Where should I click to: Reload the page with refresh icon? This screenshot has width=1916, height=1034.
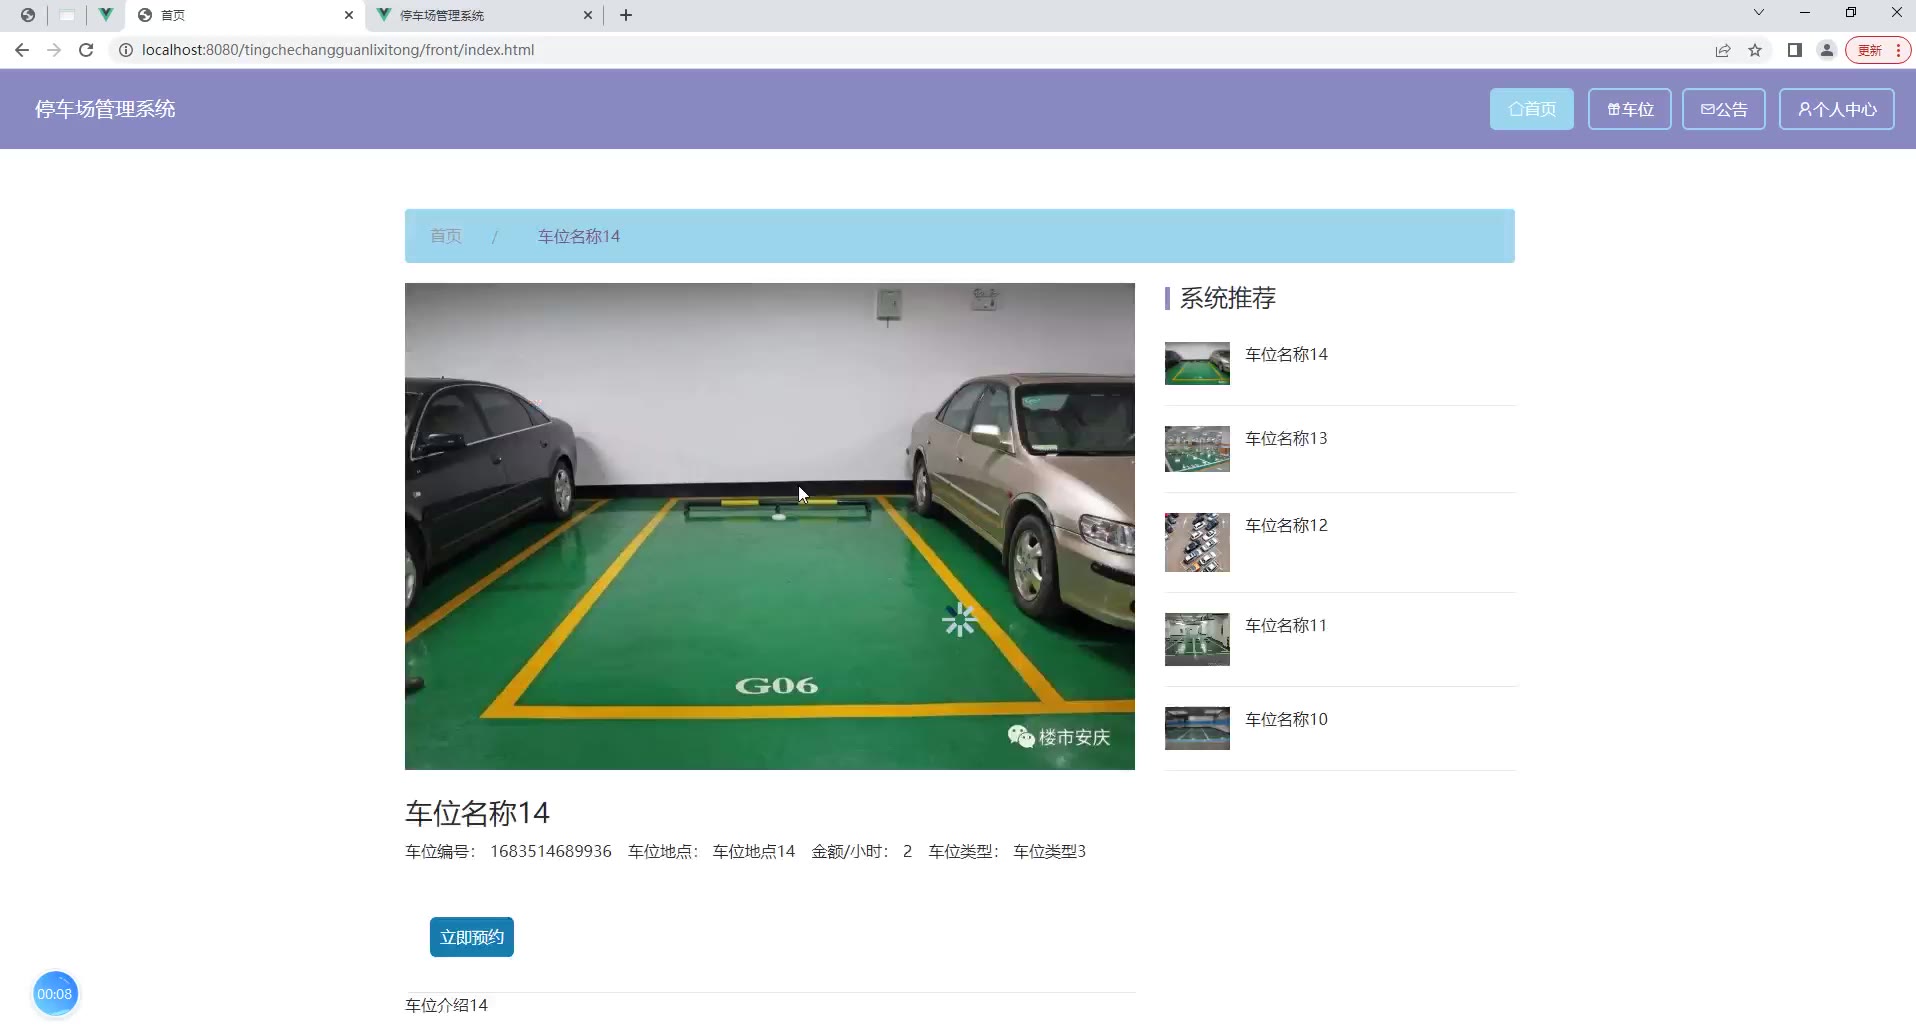coord(86,50)
